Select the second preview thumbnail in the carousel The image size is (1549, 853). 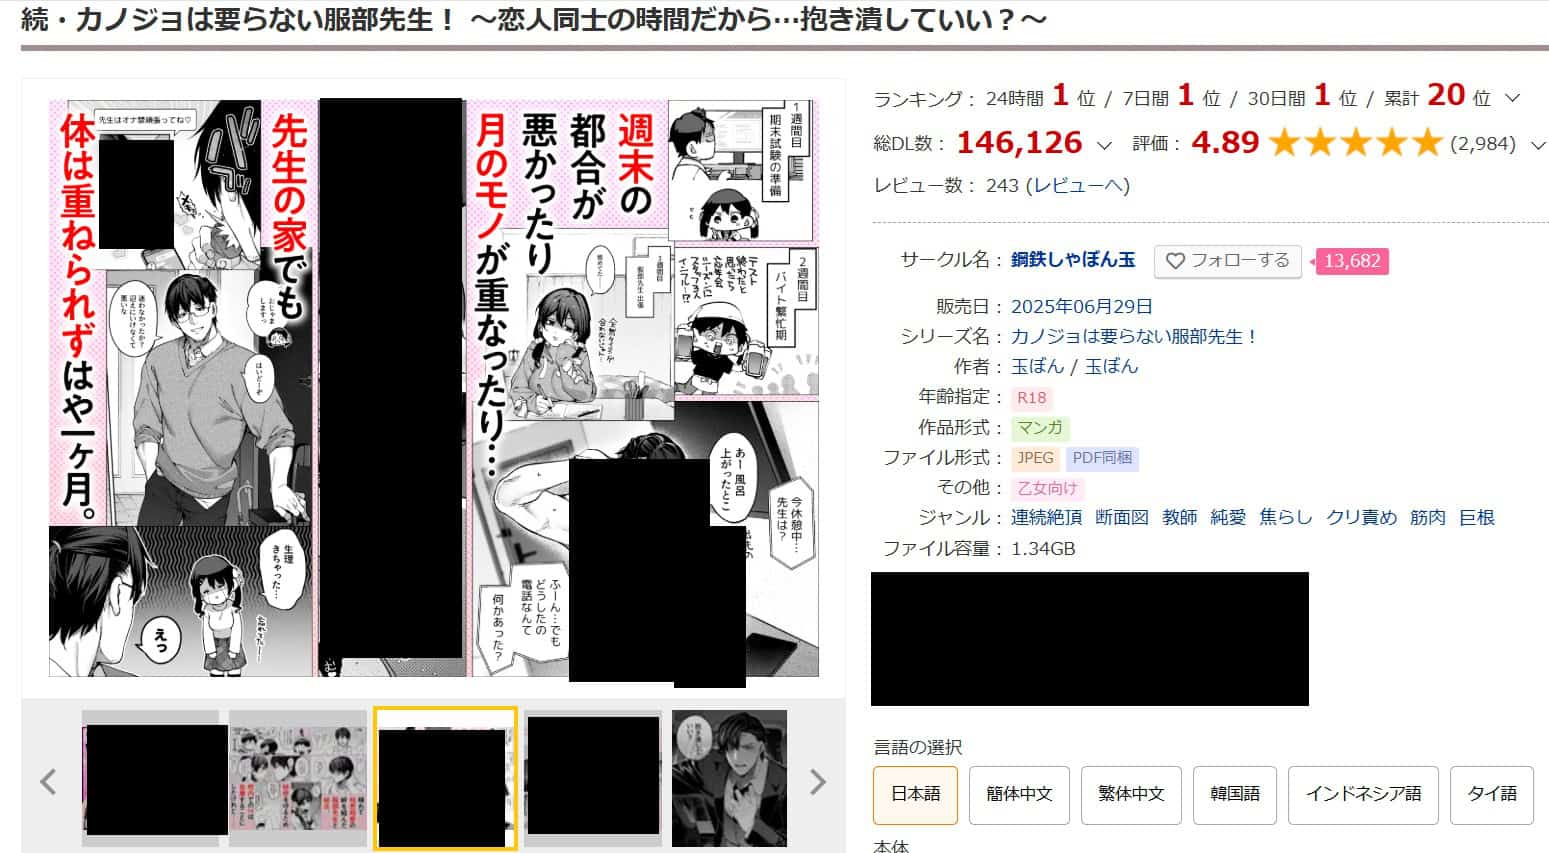click(298, 779)
